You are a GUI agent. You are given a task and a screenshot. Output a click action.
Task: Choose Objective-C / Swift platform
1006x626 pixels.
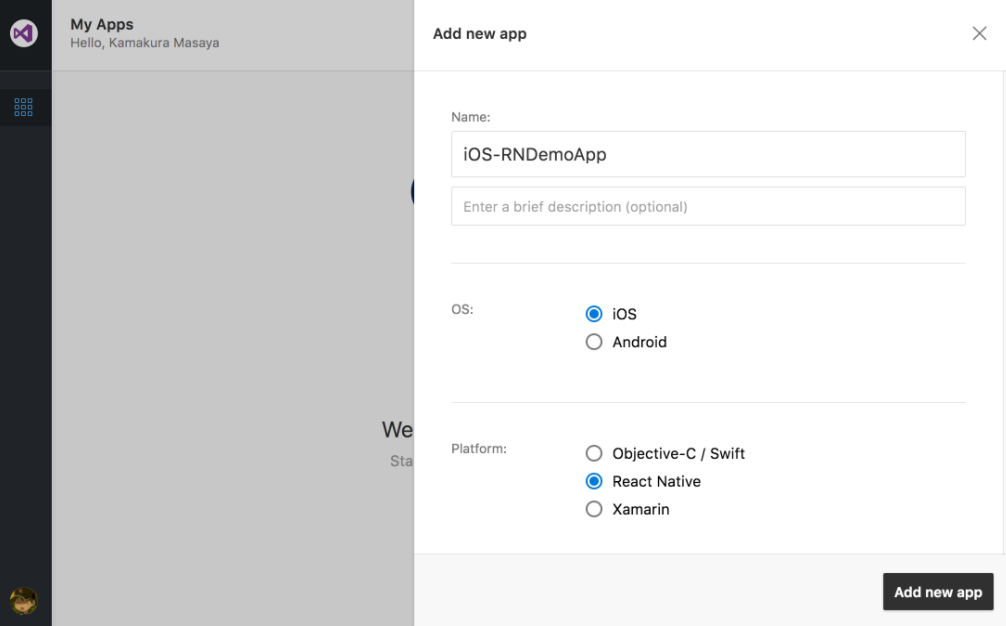click(594, 453)
